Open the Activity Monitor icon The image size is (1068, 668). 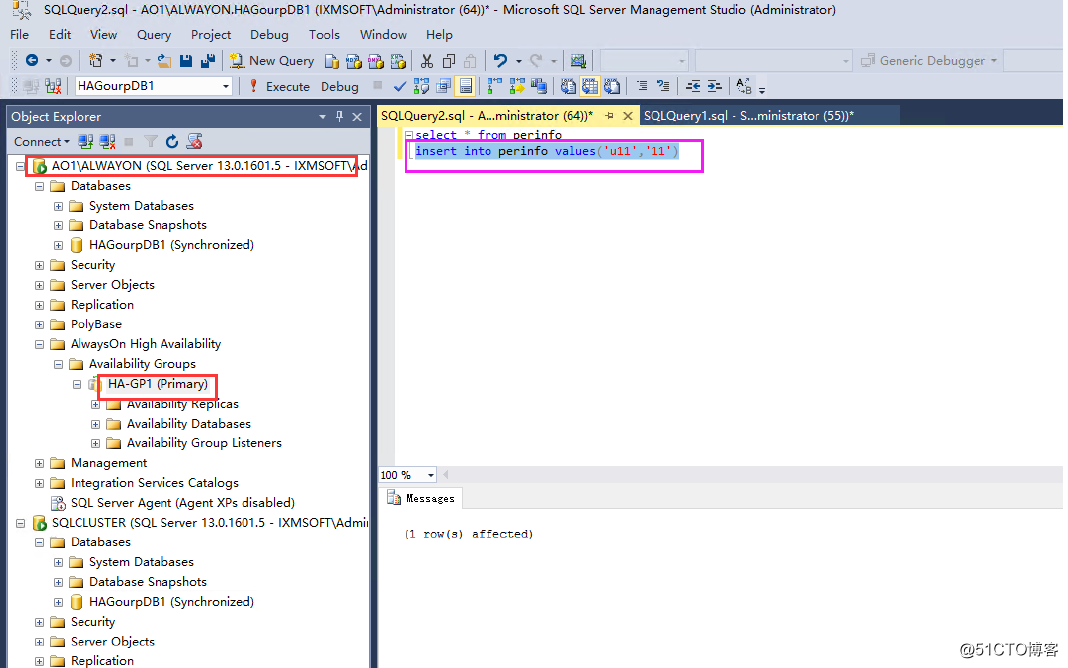pos(578,61)
